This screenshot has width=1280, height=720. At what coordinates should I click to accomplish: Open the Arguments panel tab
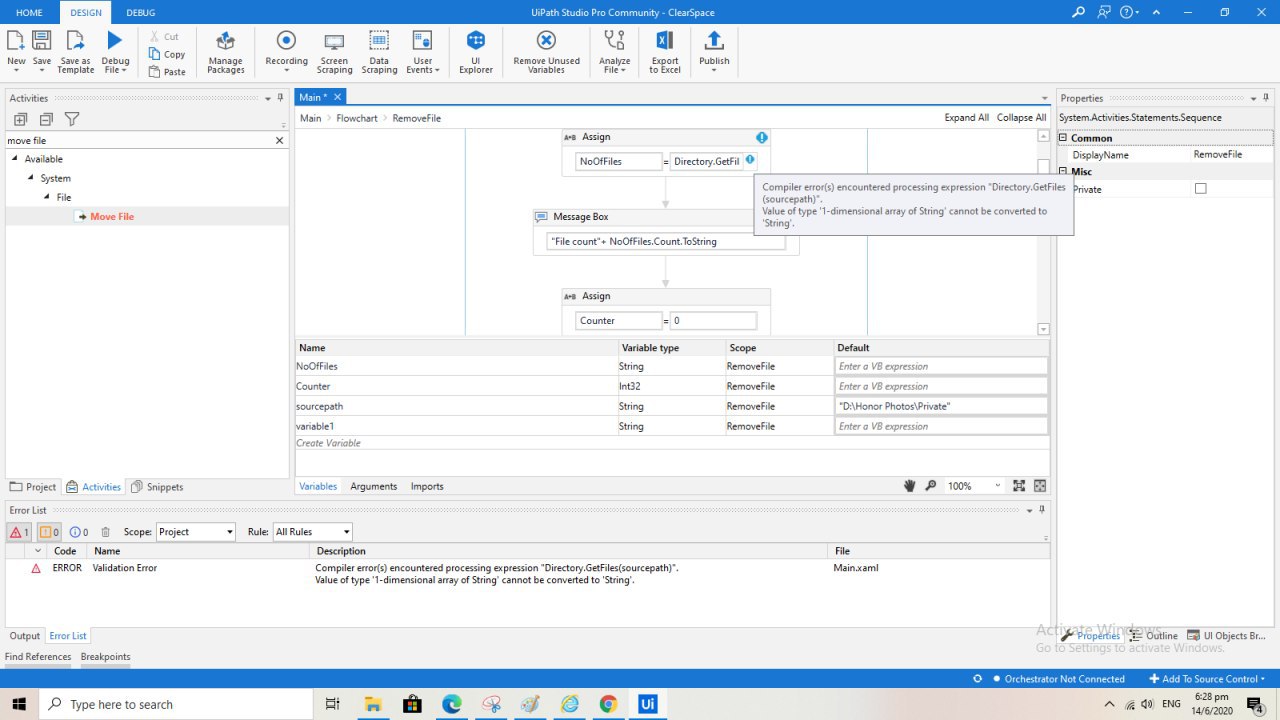(x=374, y=486)
